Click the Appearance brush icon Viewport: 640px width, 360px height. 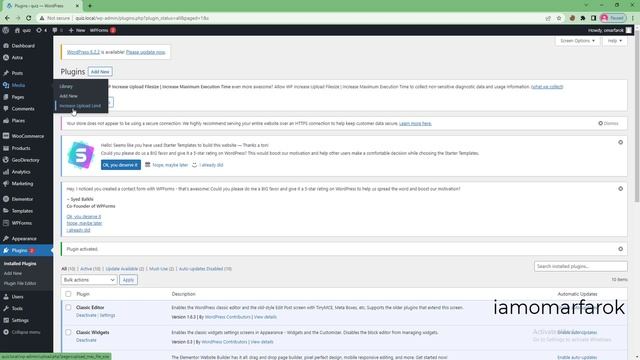pos(6,238)
